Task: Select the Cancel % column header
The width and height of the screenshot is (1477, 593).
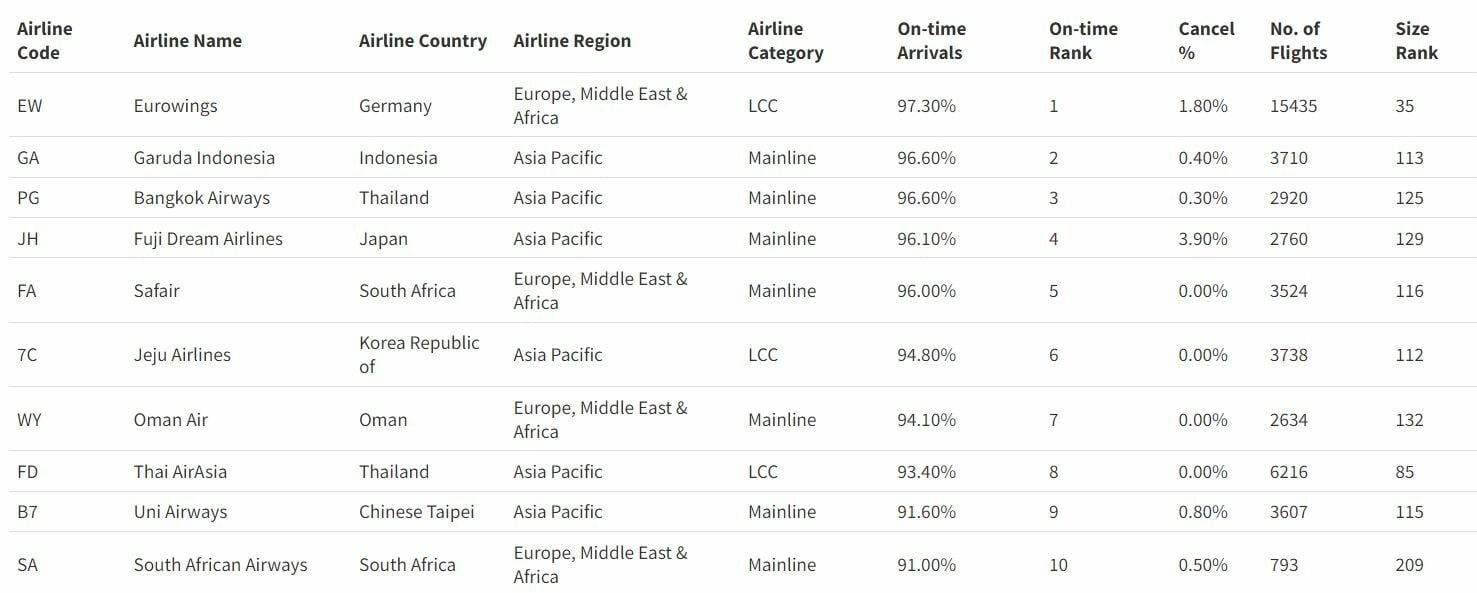Action: pyautogui.click(x=1206, y=41)
